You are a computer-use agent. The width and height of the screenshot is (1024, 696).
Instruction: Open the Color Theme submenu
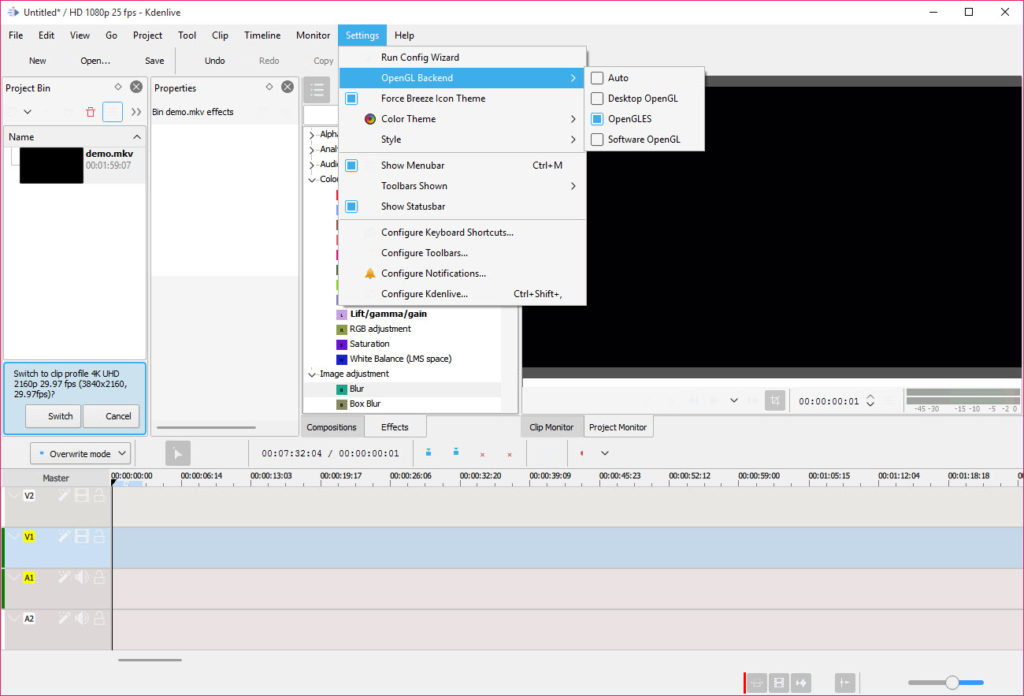pos(462,119)
